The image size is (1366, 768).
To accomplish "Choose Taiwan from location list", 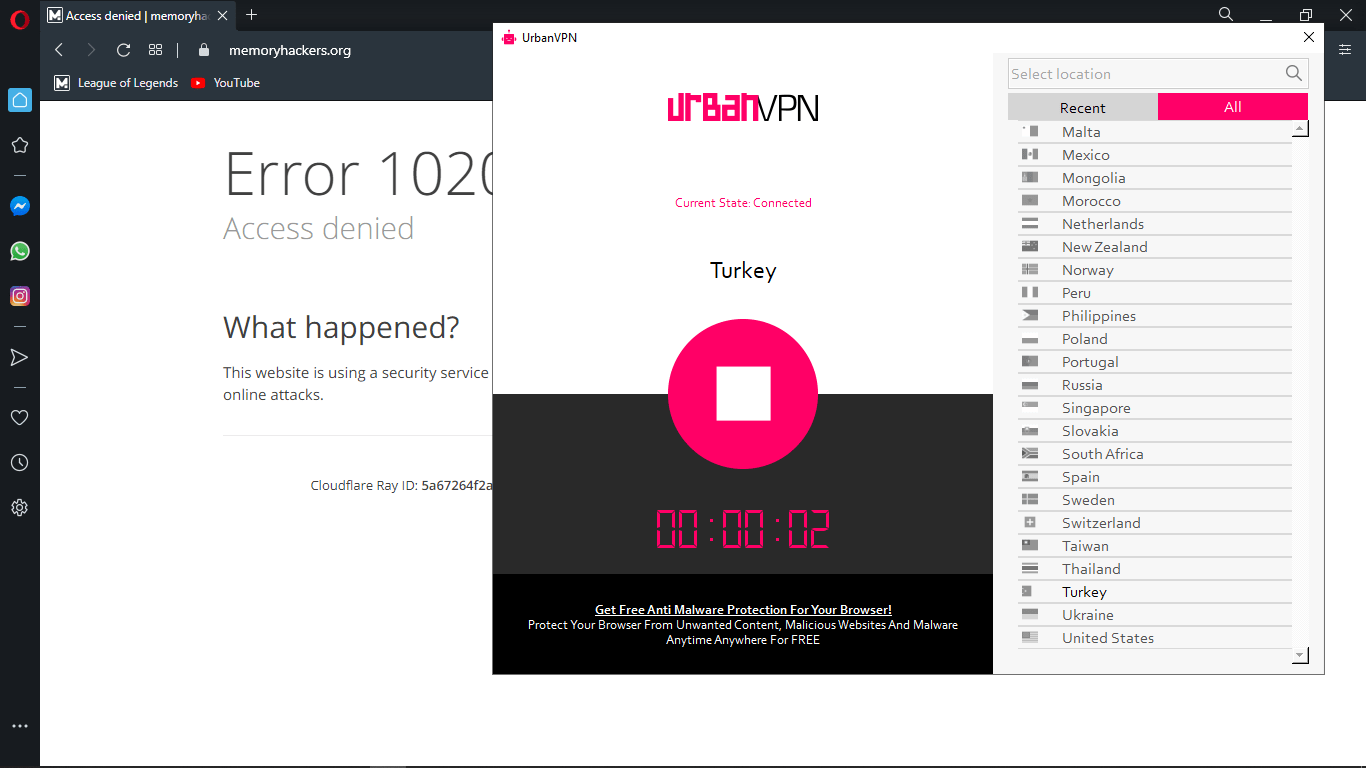I will point(1155,546).
